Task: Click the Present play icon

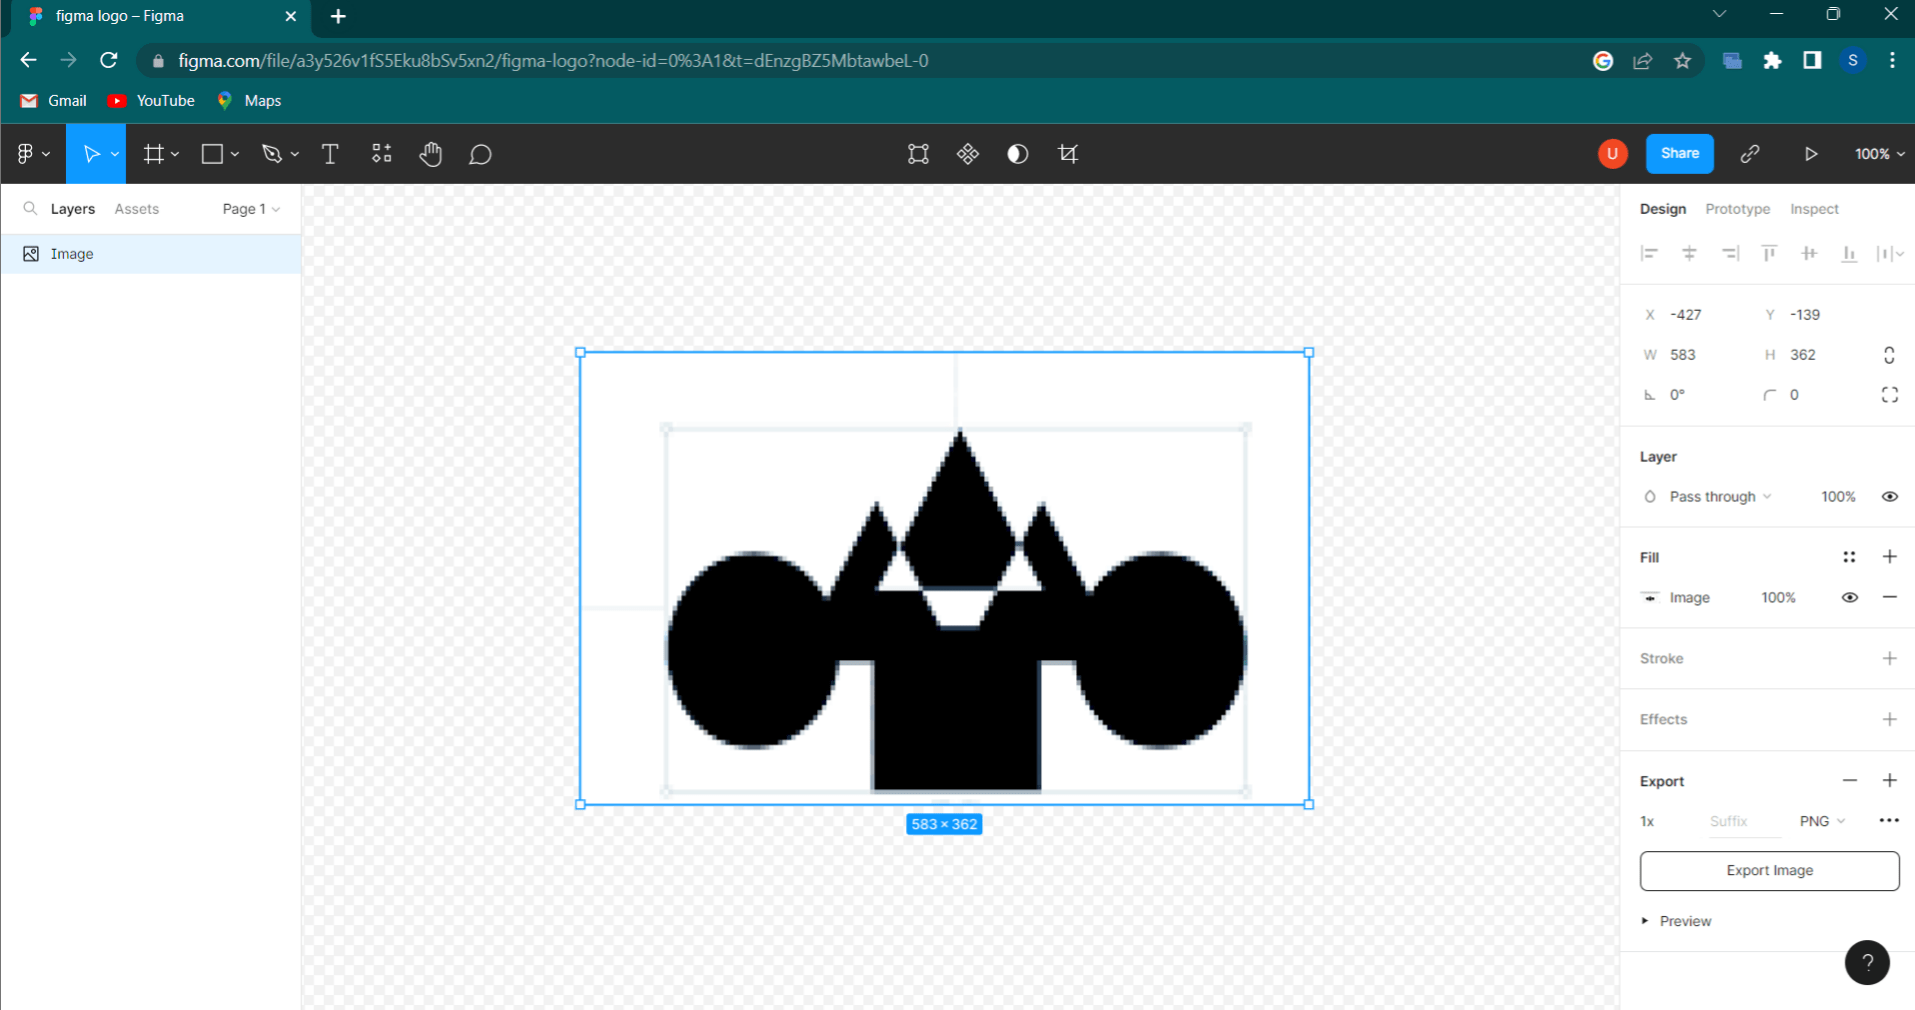Action: (x=1811, y=154)
